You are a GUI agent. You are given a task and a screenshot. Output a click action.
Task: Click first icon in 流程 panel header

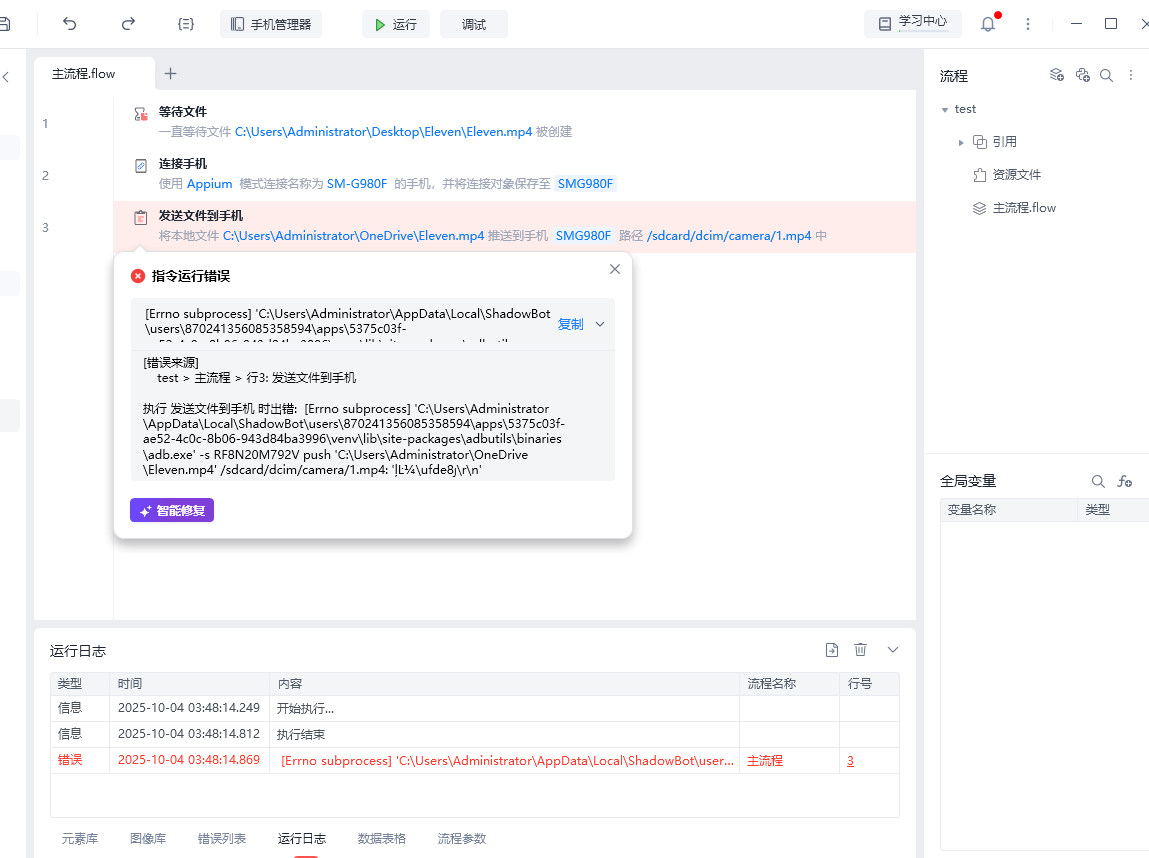(1057, 75)
